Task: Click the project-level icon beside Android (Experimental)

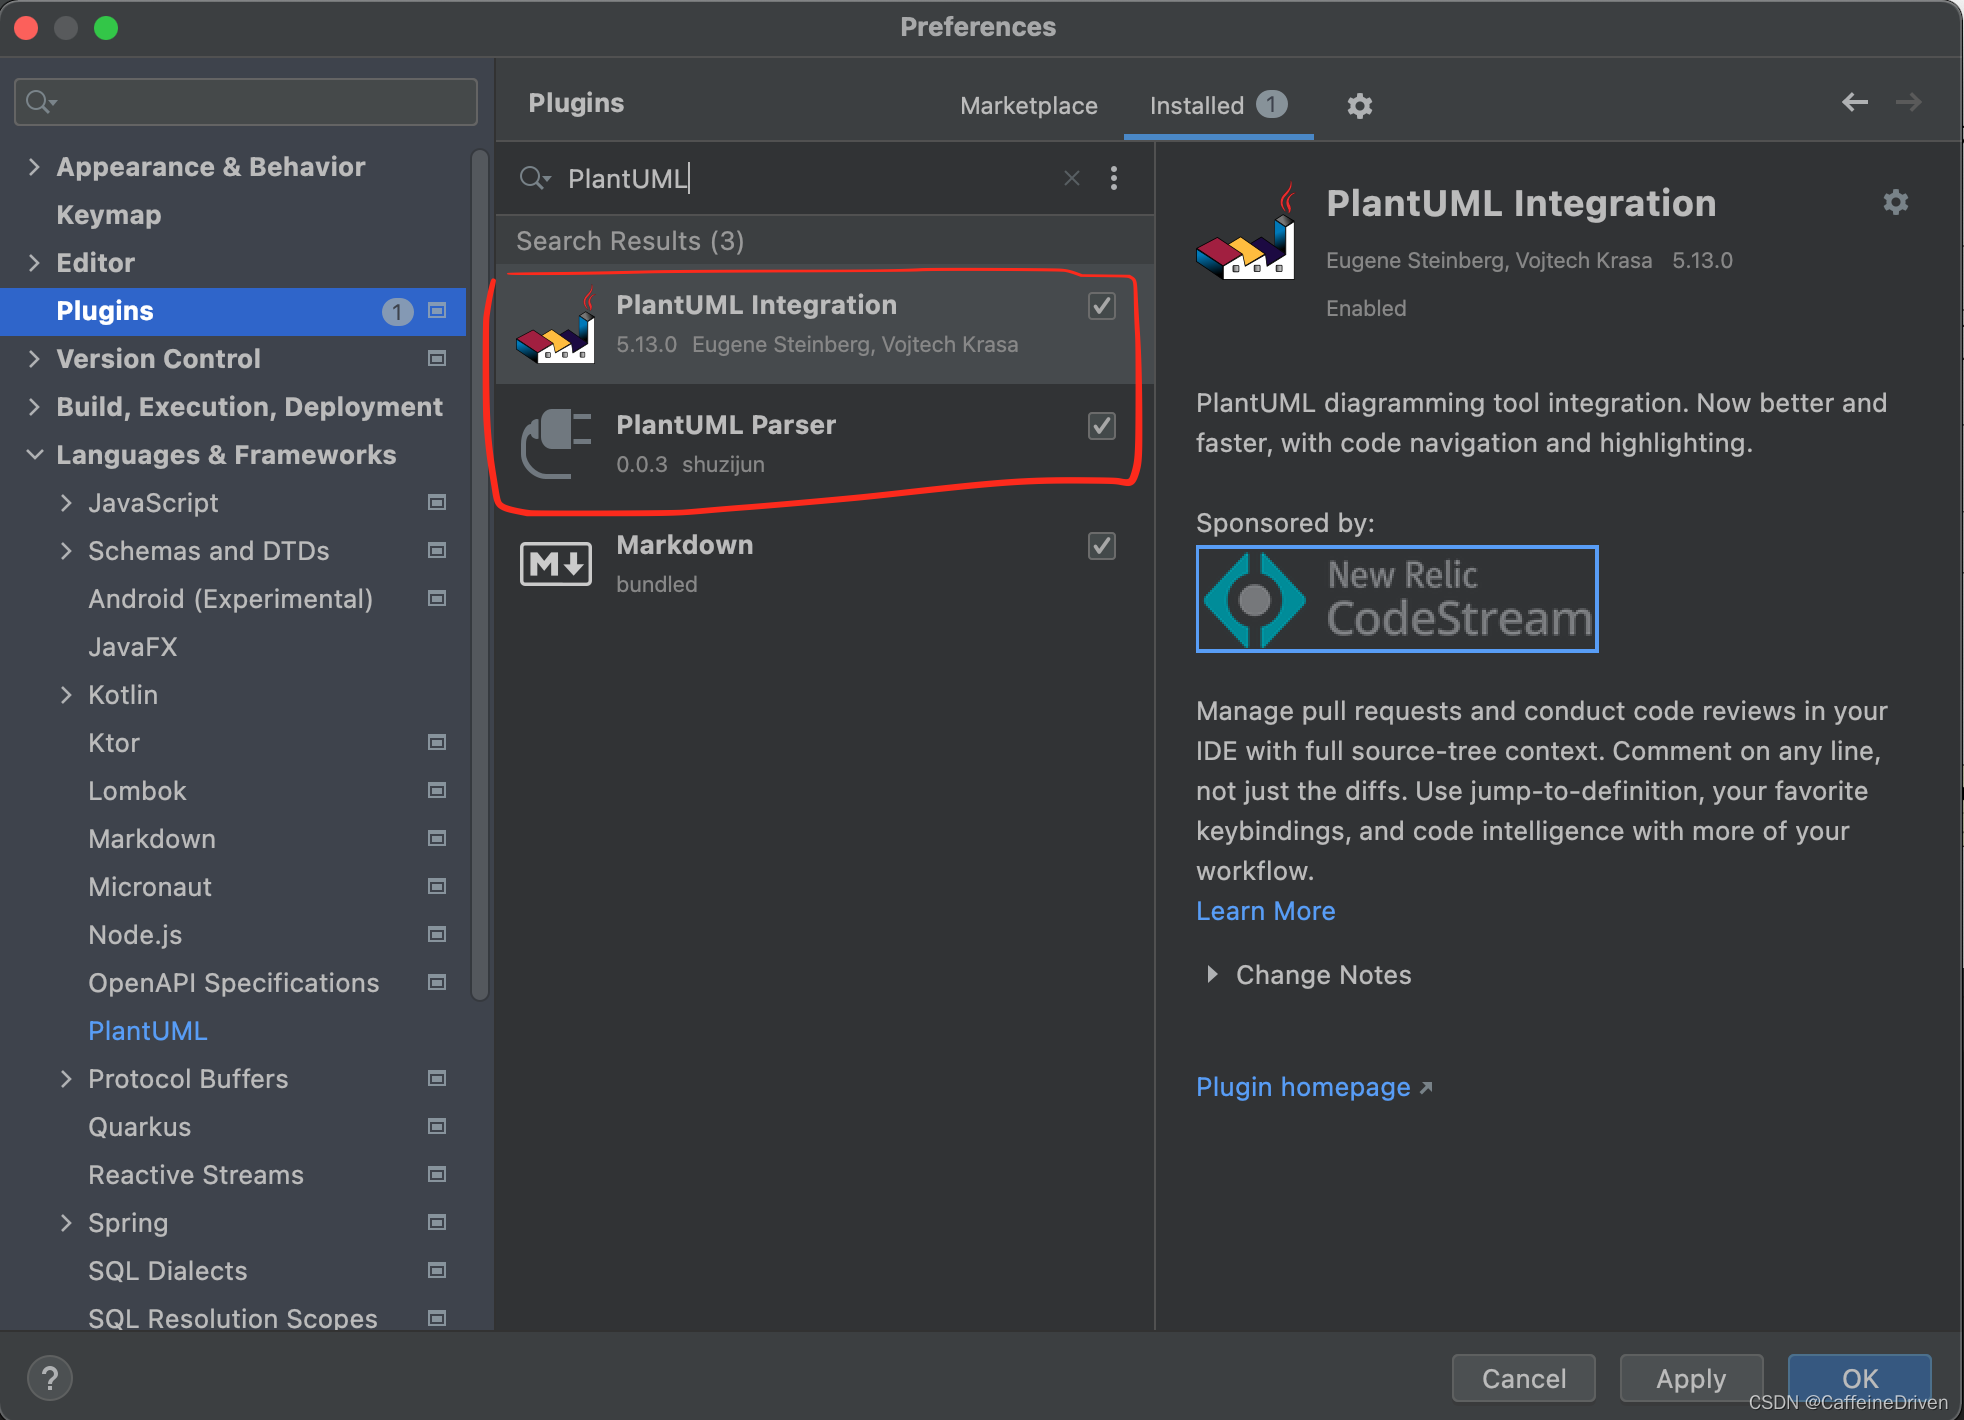Action: click(437, 599)
